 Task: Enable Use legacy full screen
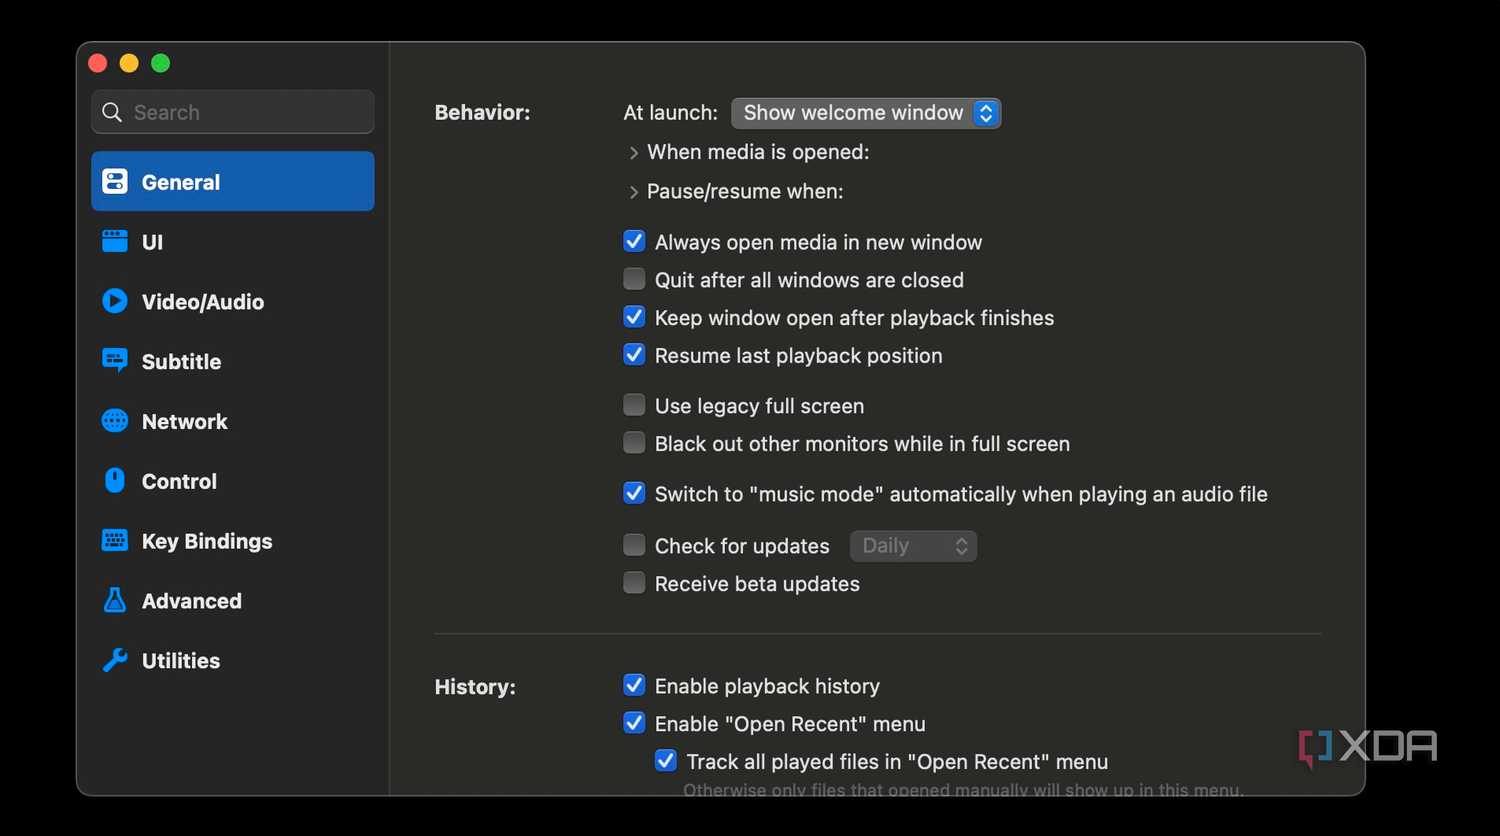point(634,405)
